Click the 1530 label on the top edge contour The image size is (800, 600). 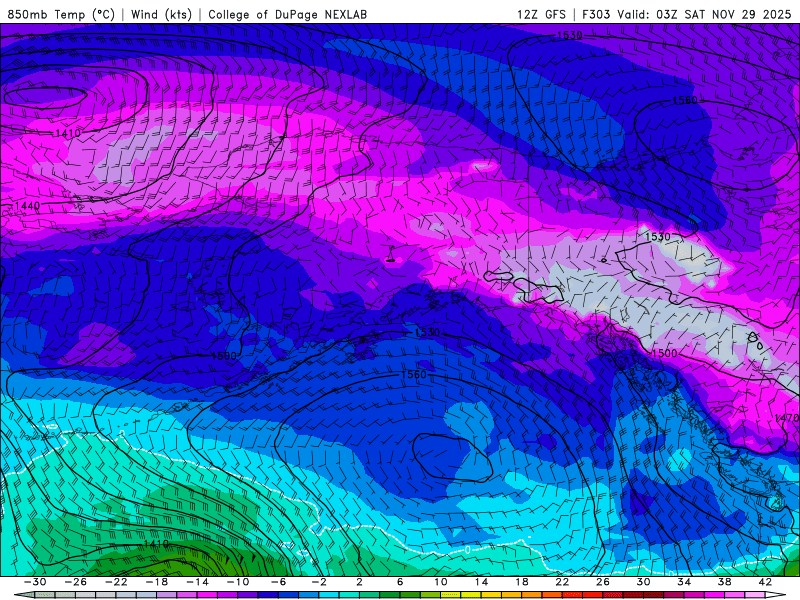pos(569,35)
